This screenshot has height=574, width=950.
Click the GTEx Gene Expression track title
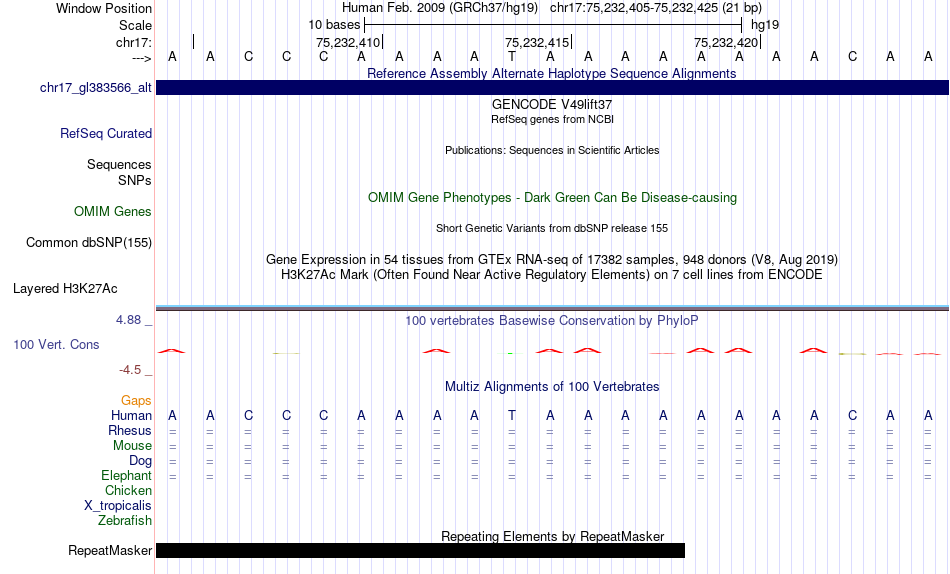pos(552,259)
